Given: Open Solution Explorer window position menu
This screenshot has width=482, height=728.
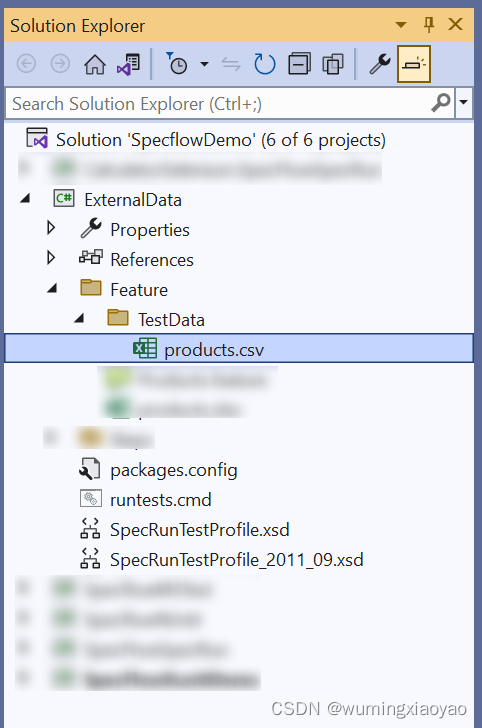Looking at the screenshot, I should coord(401,25).
